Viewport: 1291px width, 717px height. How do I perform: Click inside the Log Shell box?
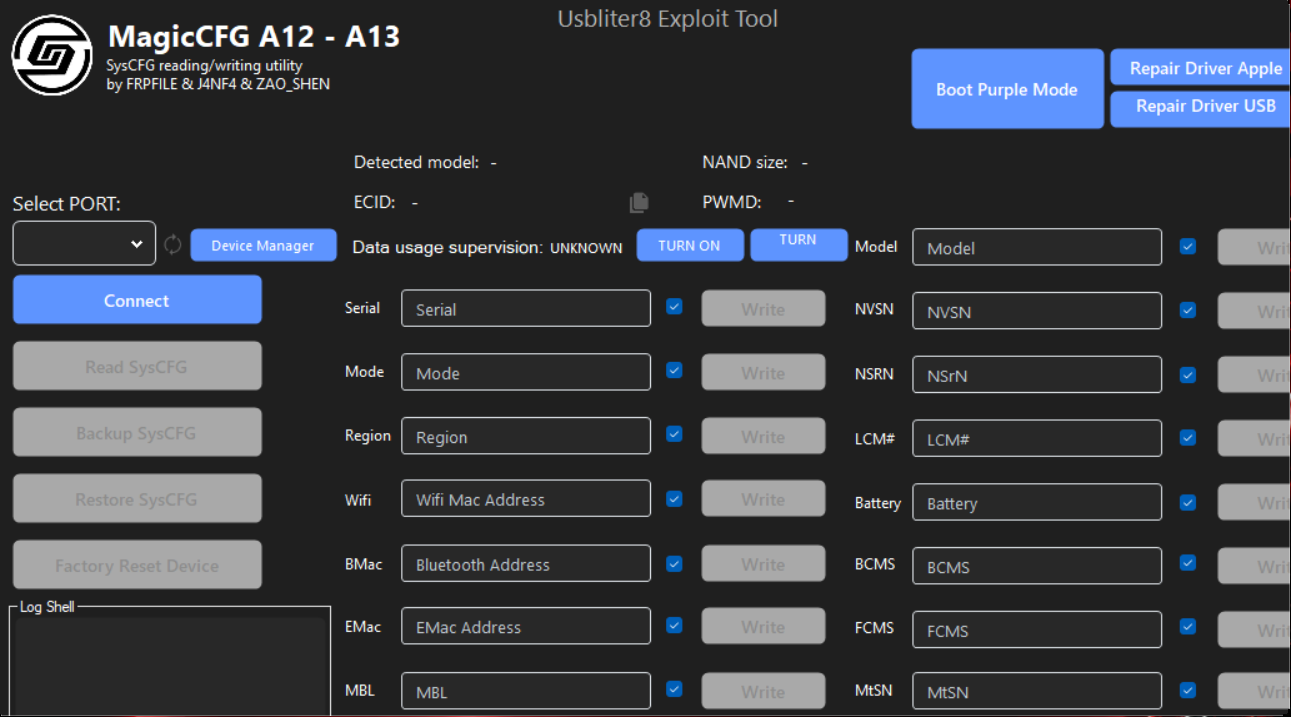pyautogui.click(x=170, y=665)
